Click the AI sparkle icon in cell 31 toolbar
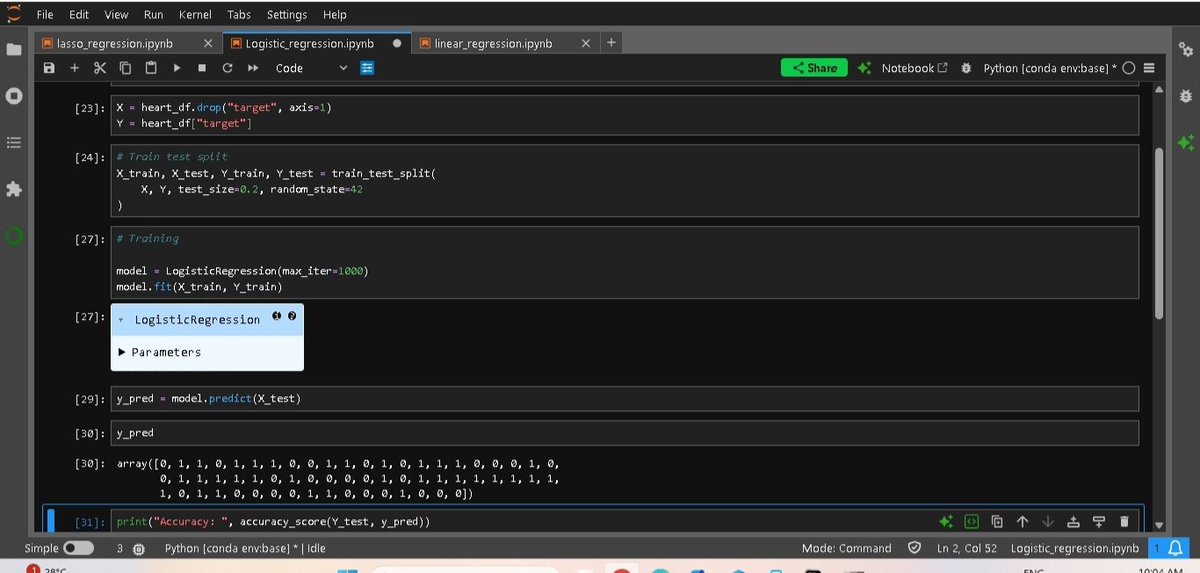Screen dimensions: 1200x573 pyautogui.click(x=946, y=521)
